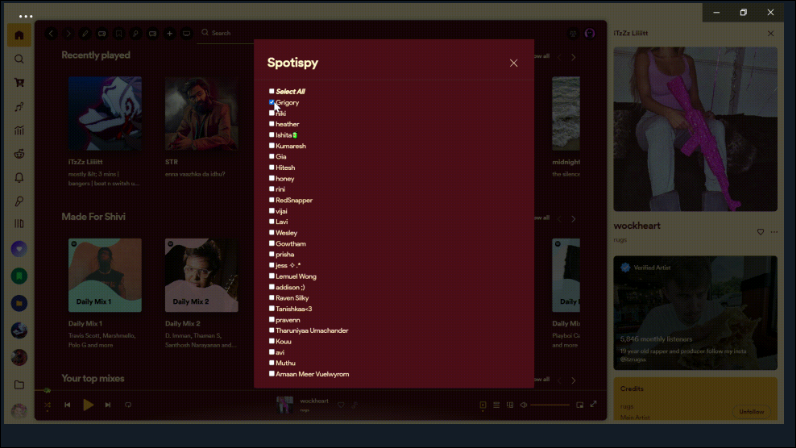Open the friend activity icon near profile
This screenshot has height=448, width=796.
click(x=573, y=34)
